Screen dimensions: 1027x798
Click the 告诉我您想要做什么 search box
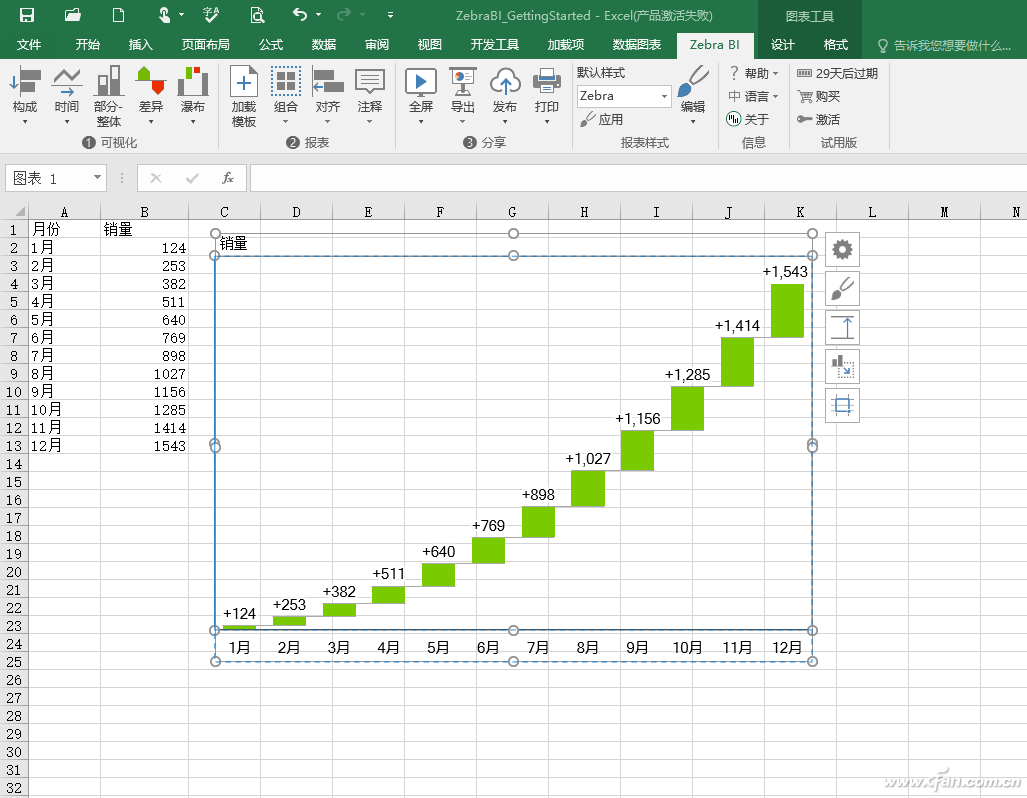pyautogui.click(x=944, y=45)
